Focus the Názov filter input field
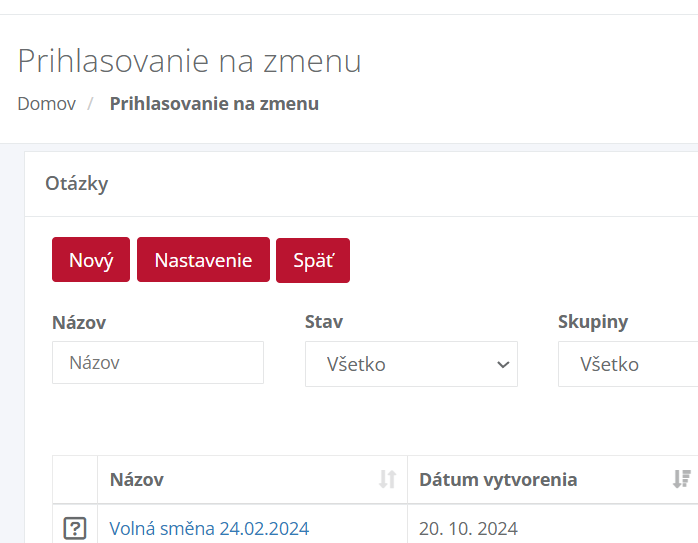Viewport: 698px width, 543px height. point(158,363)
